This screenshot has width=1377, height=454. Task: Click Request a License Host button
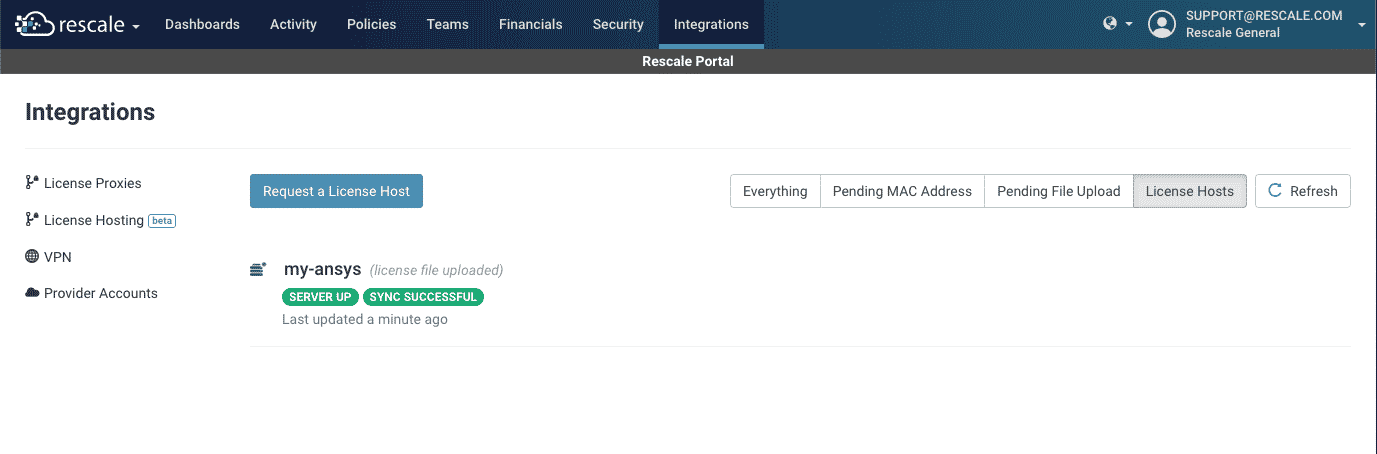click(x=336, y=191)
